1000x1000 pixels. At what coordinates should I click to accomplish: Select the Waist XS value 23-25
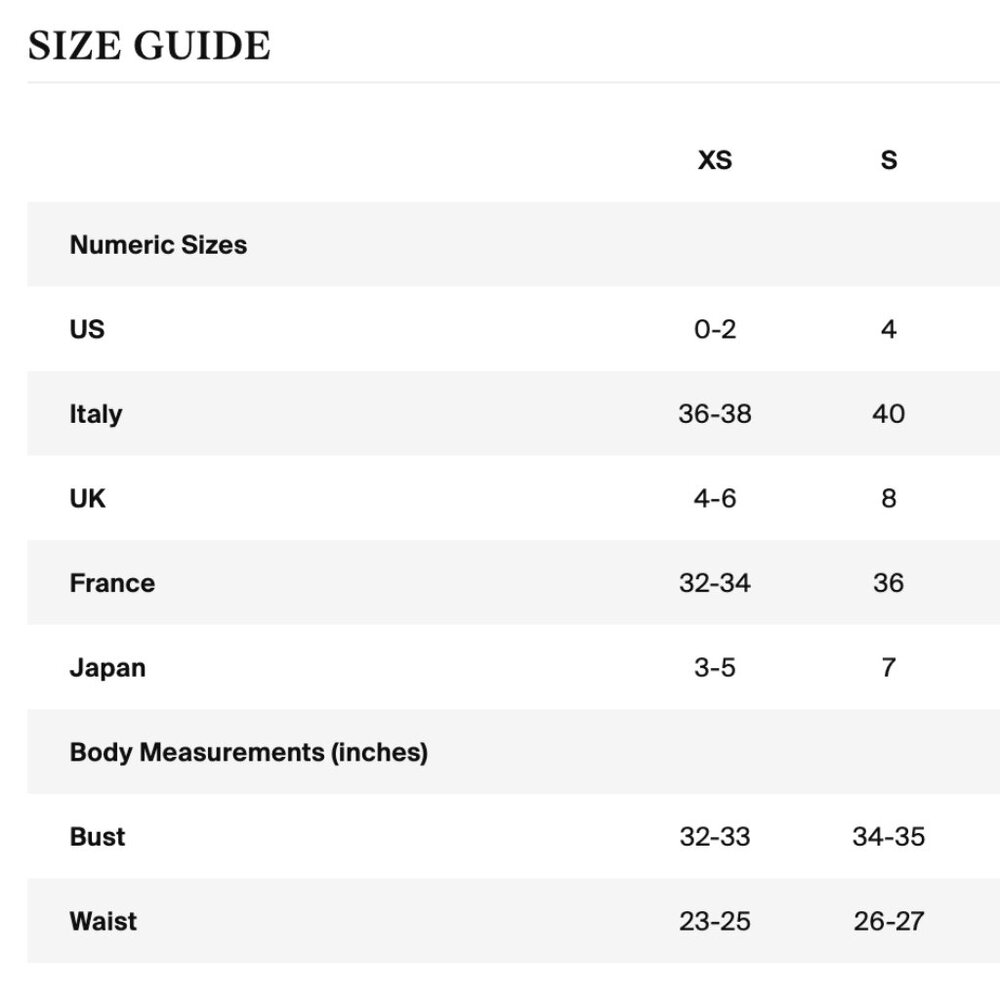point(715,921)
